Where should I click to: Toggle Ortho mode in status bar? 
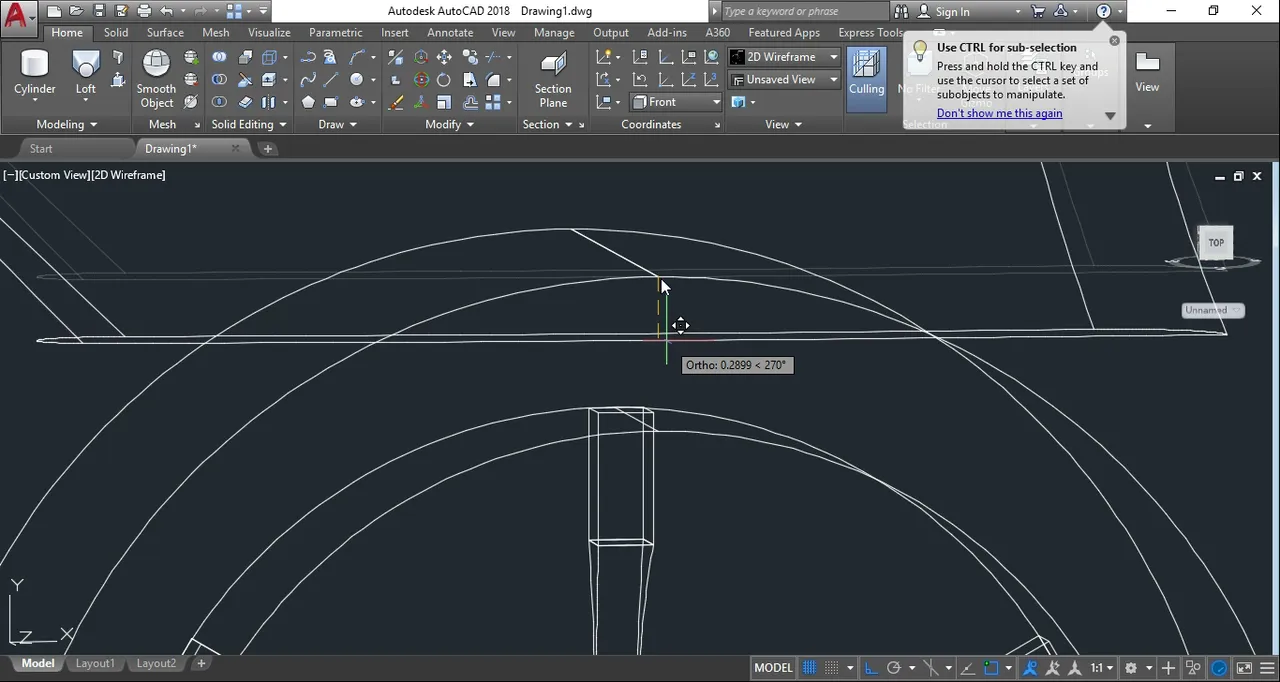pos(870,668)
